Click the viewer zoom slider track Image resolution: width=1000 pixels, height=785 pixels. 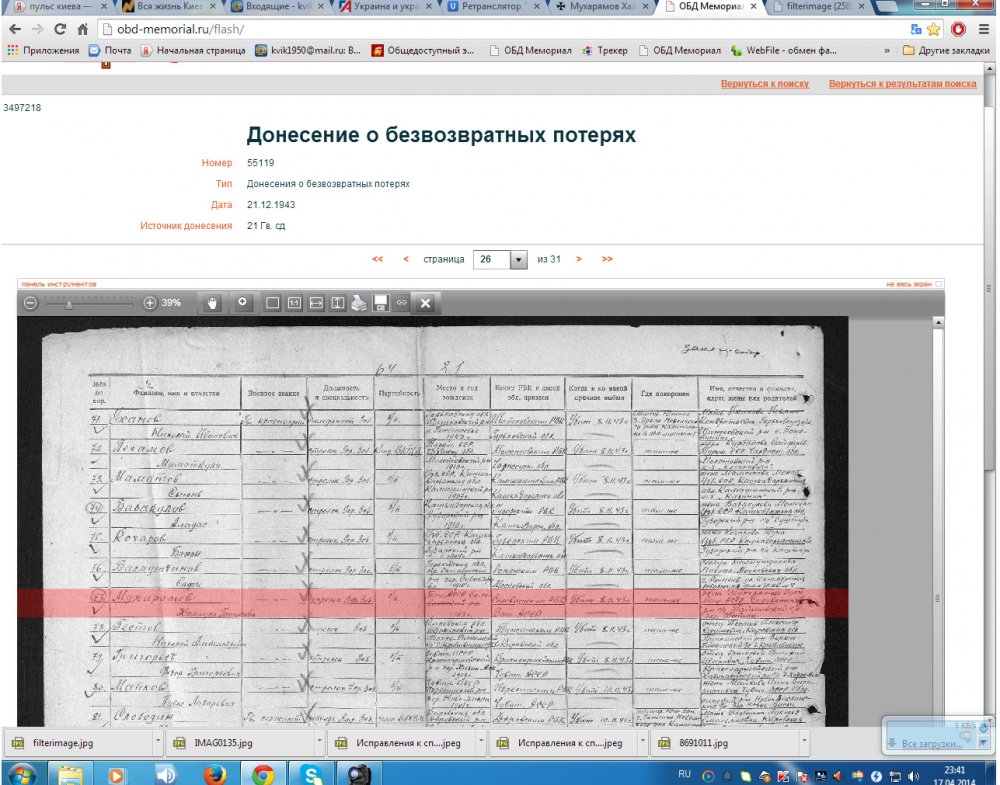click(90, 303)
